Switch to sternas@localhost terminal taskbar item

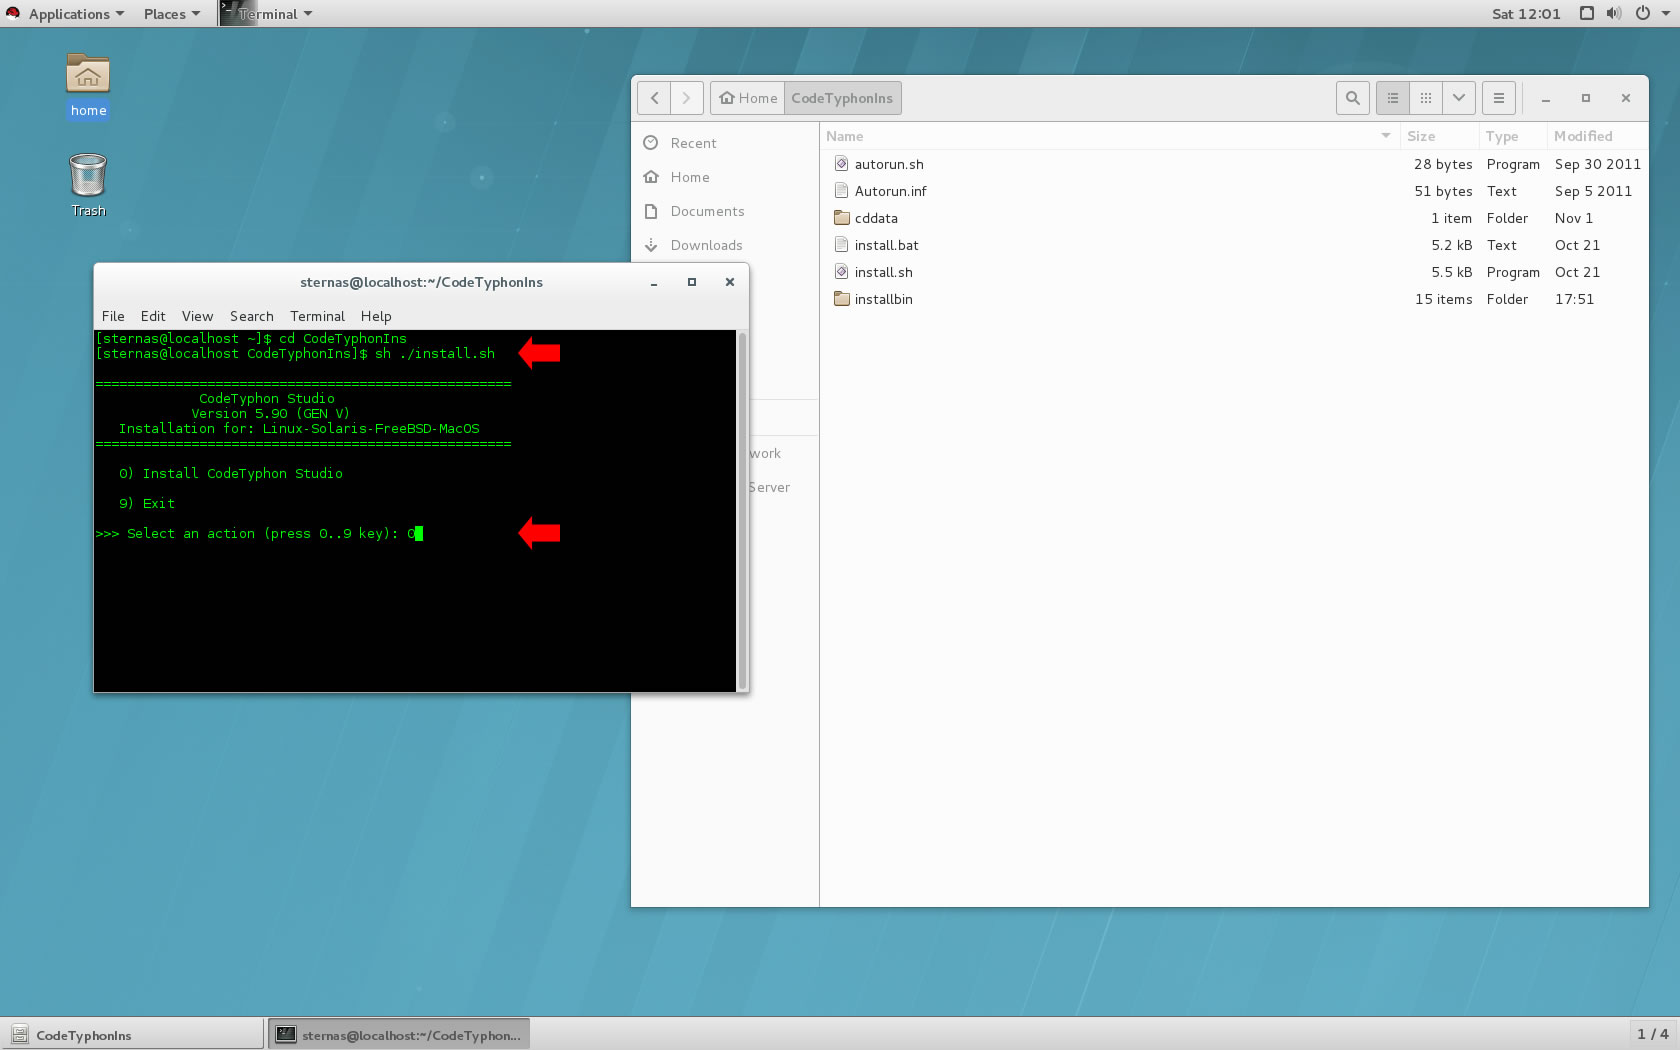pyautogui.click(x=398, y=1035)
